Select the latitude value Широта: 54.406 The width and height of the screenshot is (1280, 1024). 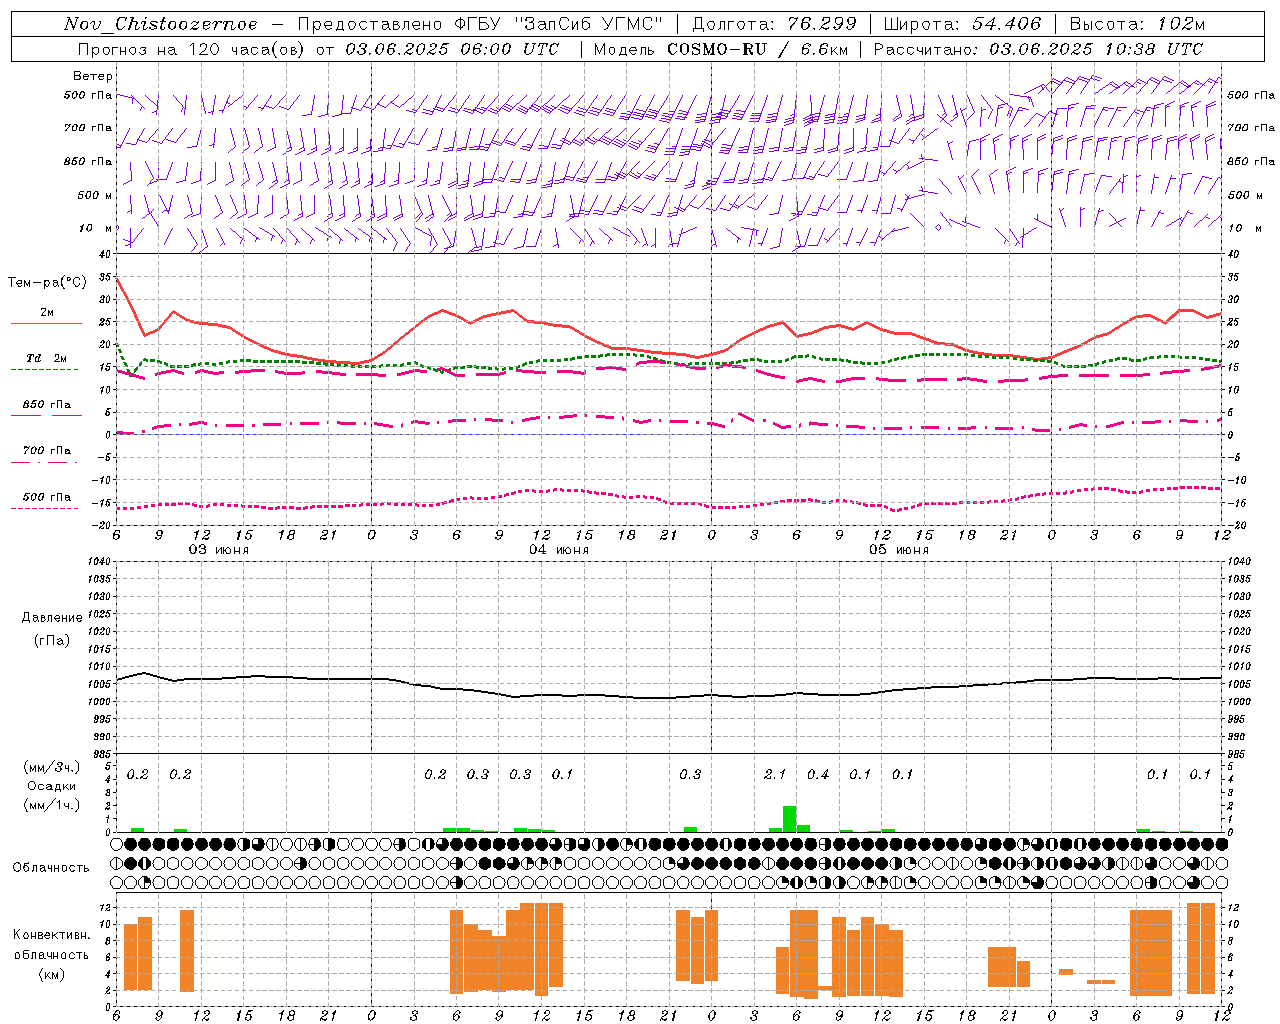coord(962,24)
